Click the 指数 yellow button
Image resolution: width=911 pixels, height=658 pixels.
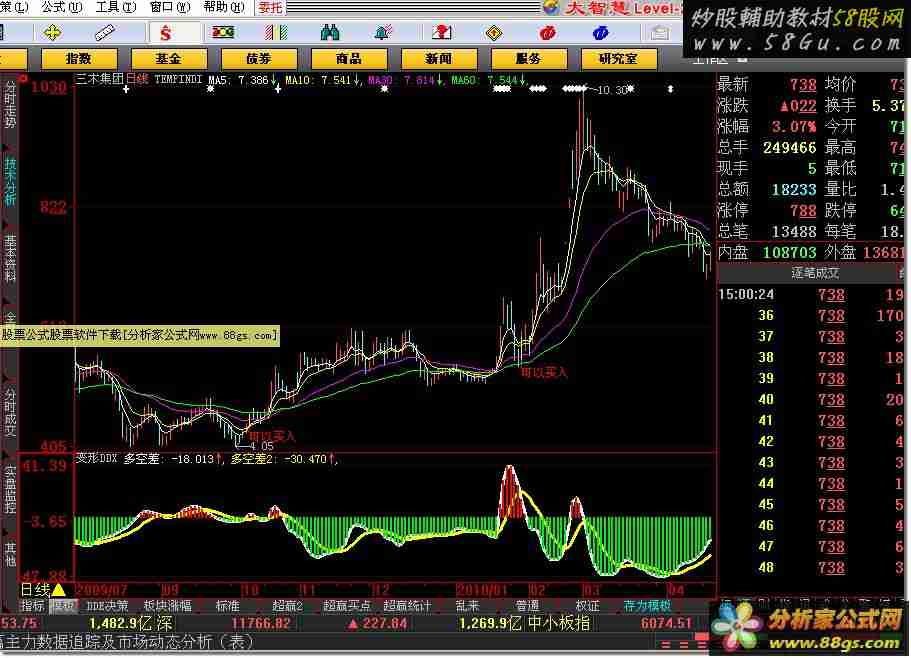click(x=79, y=59)
